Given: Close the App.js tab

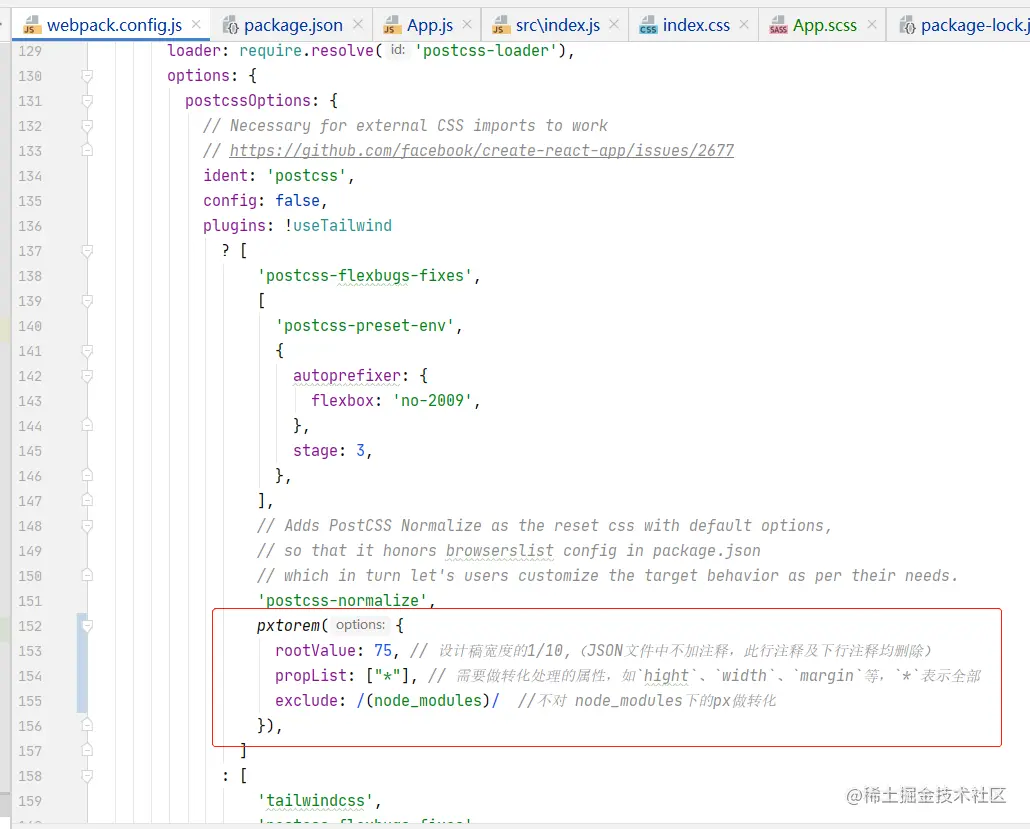Looking at the screenshot, I should (x=467, y=24).
